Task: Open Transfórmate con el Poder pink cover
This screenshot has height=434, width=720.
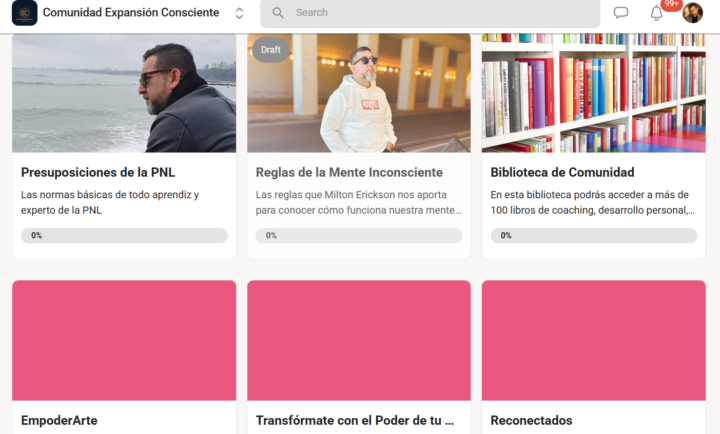Action: pos(359,340)
